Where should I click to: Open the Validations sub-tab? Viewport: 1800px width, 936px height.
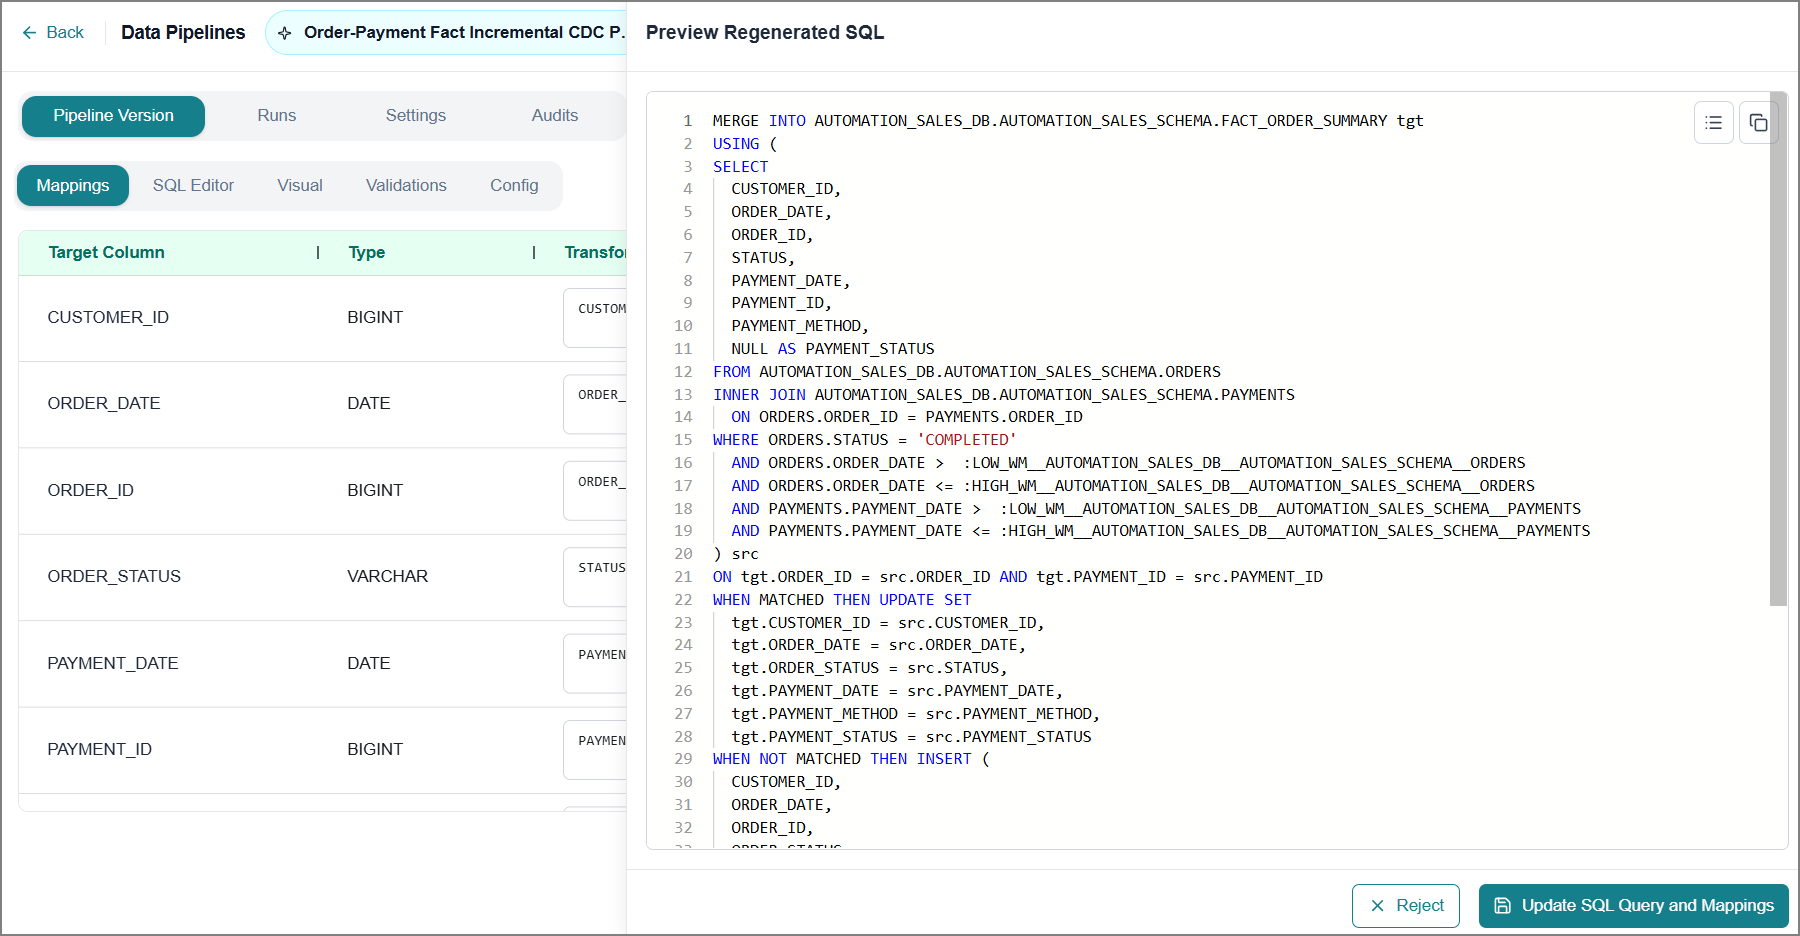pyautogui.click(x=406, y=186)
